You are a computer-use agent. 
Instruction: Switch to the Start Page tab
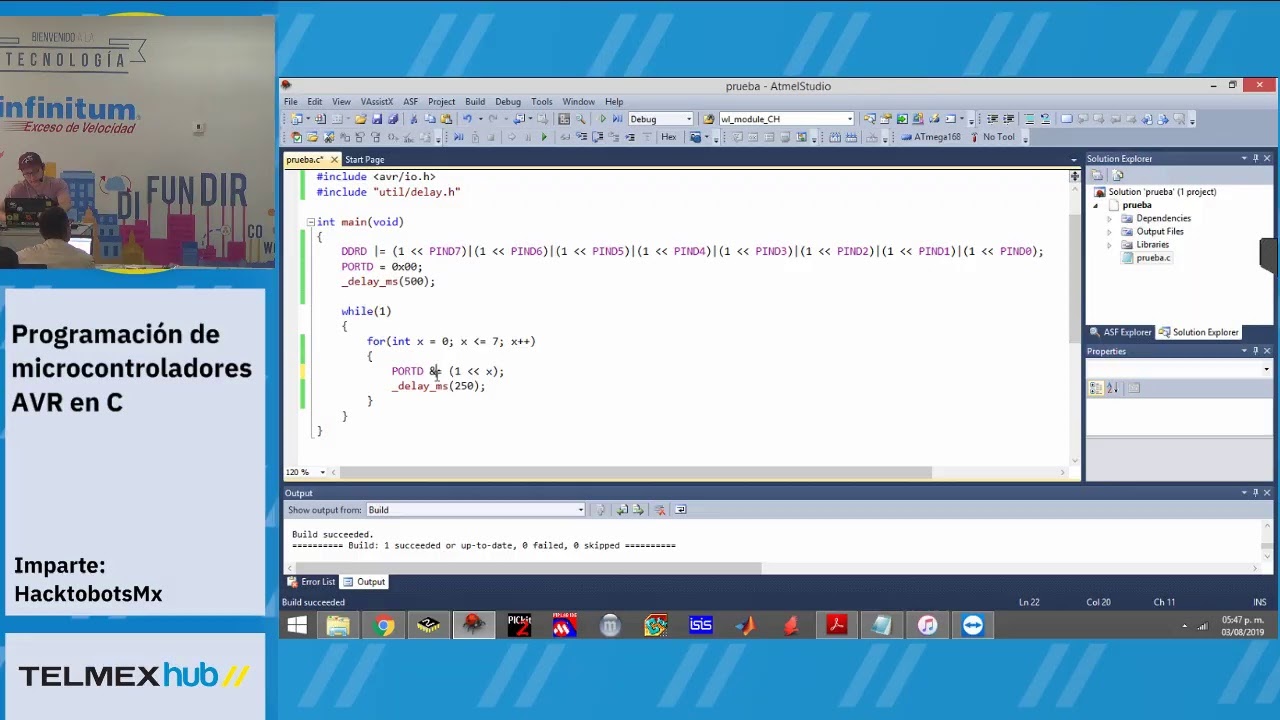click(x=364, y=160)
